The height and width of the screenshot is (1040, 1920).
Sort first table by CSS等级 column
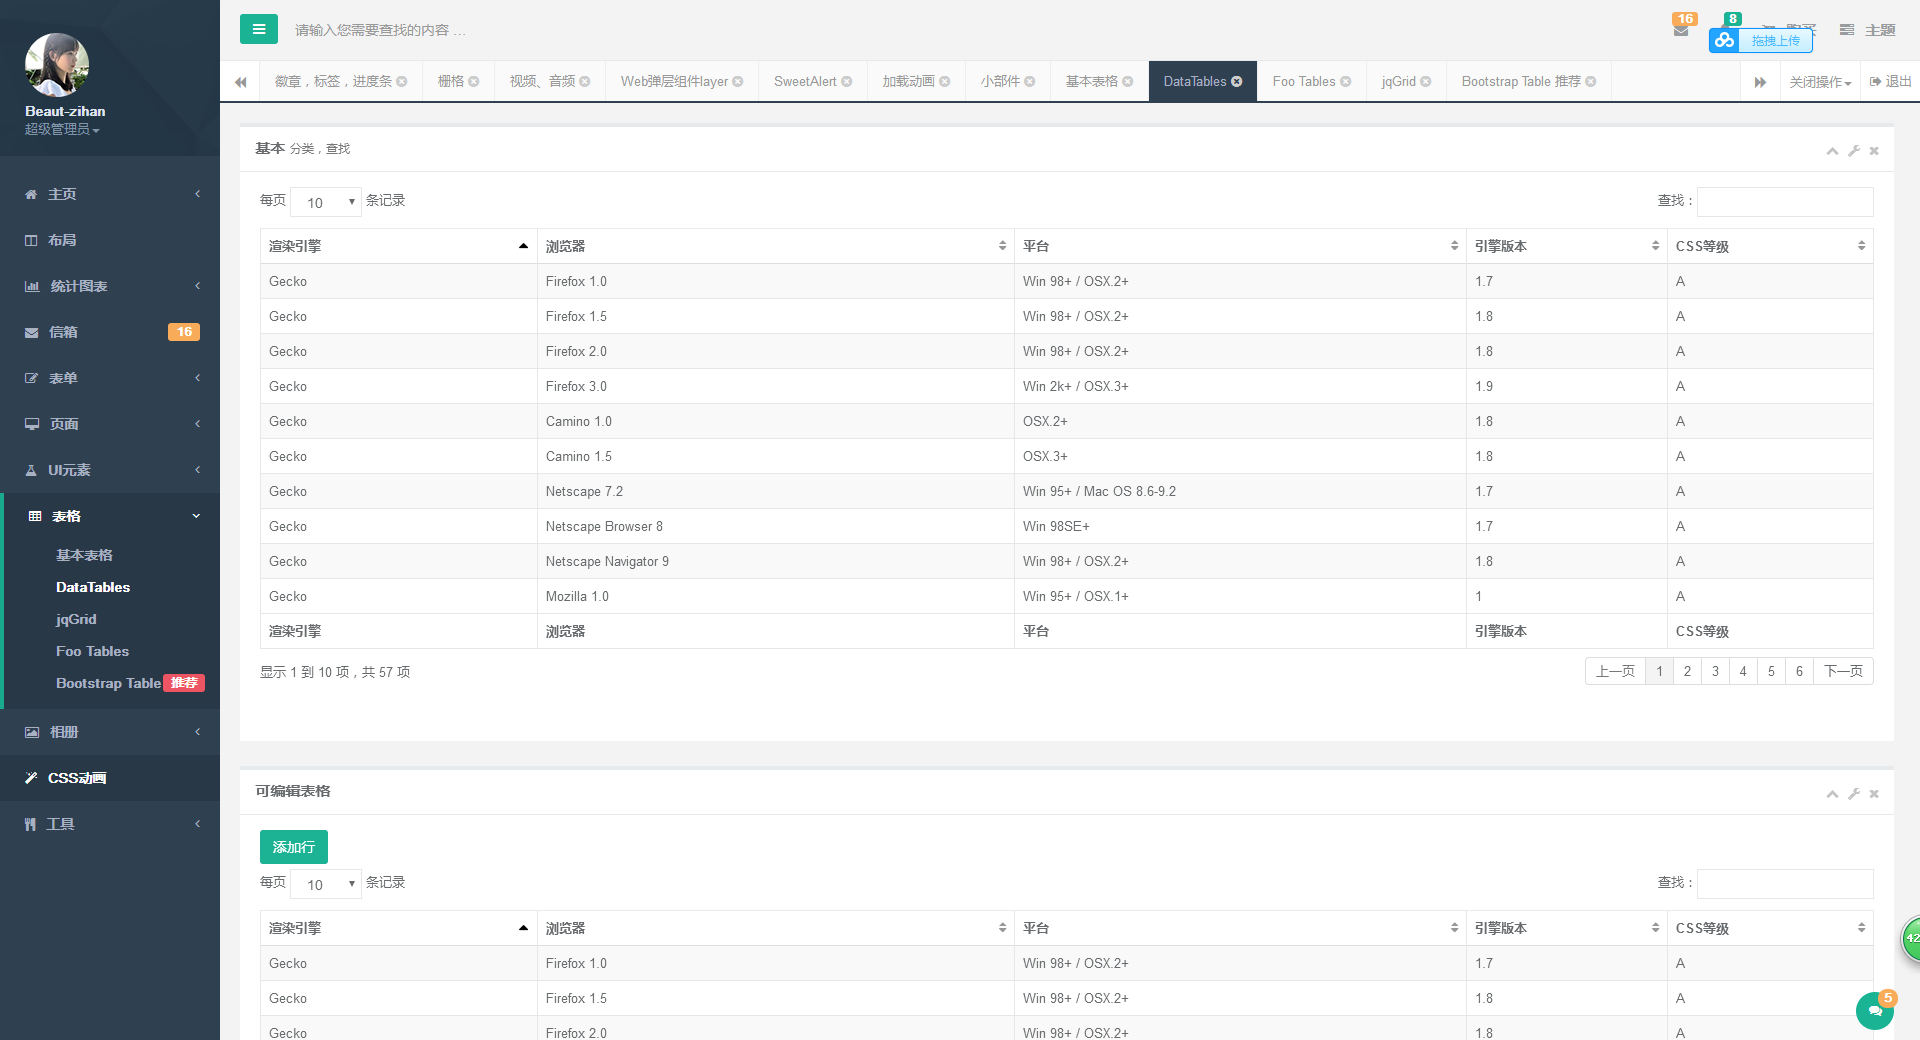(1770, 246)
